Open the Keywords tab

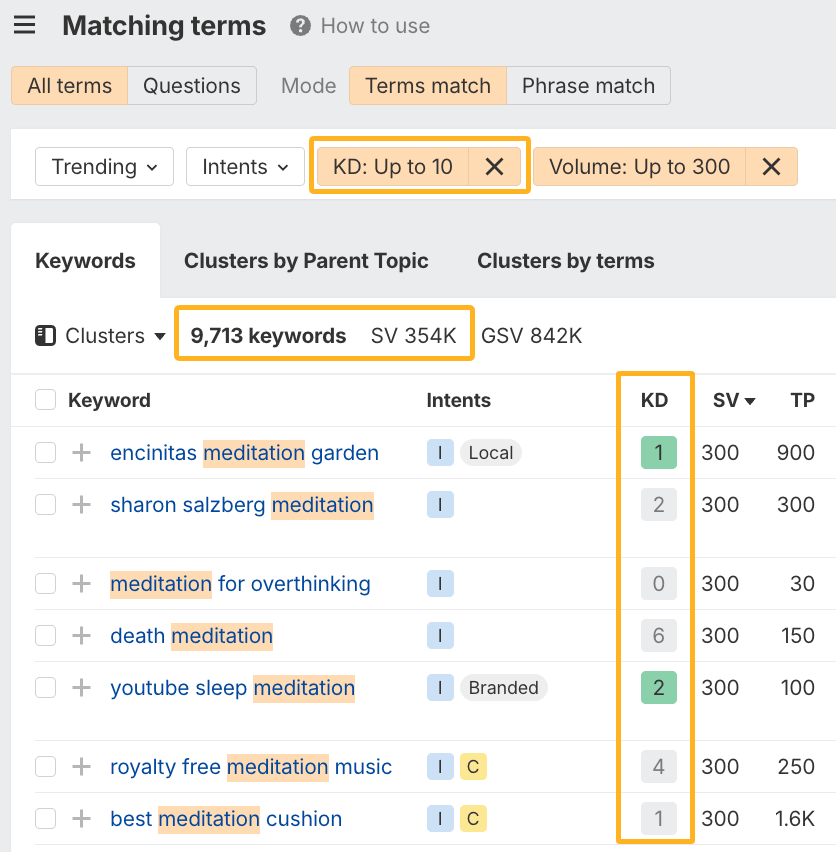(85, 261)
